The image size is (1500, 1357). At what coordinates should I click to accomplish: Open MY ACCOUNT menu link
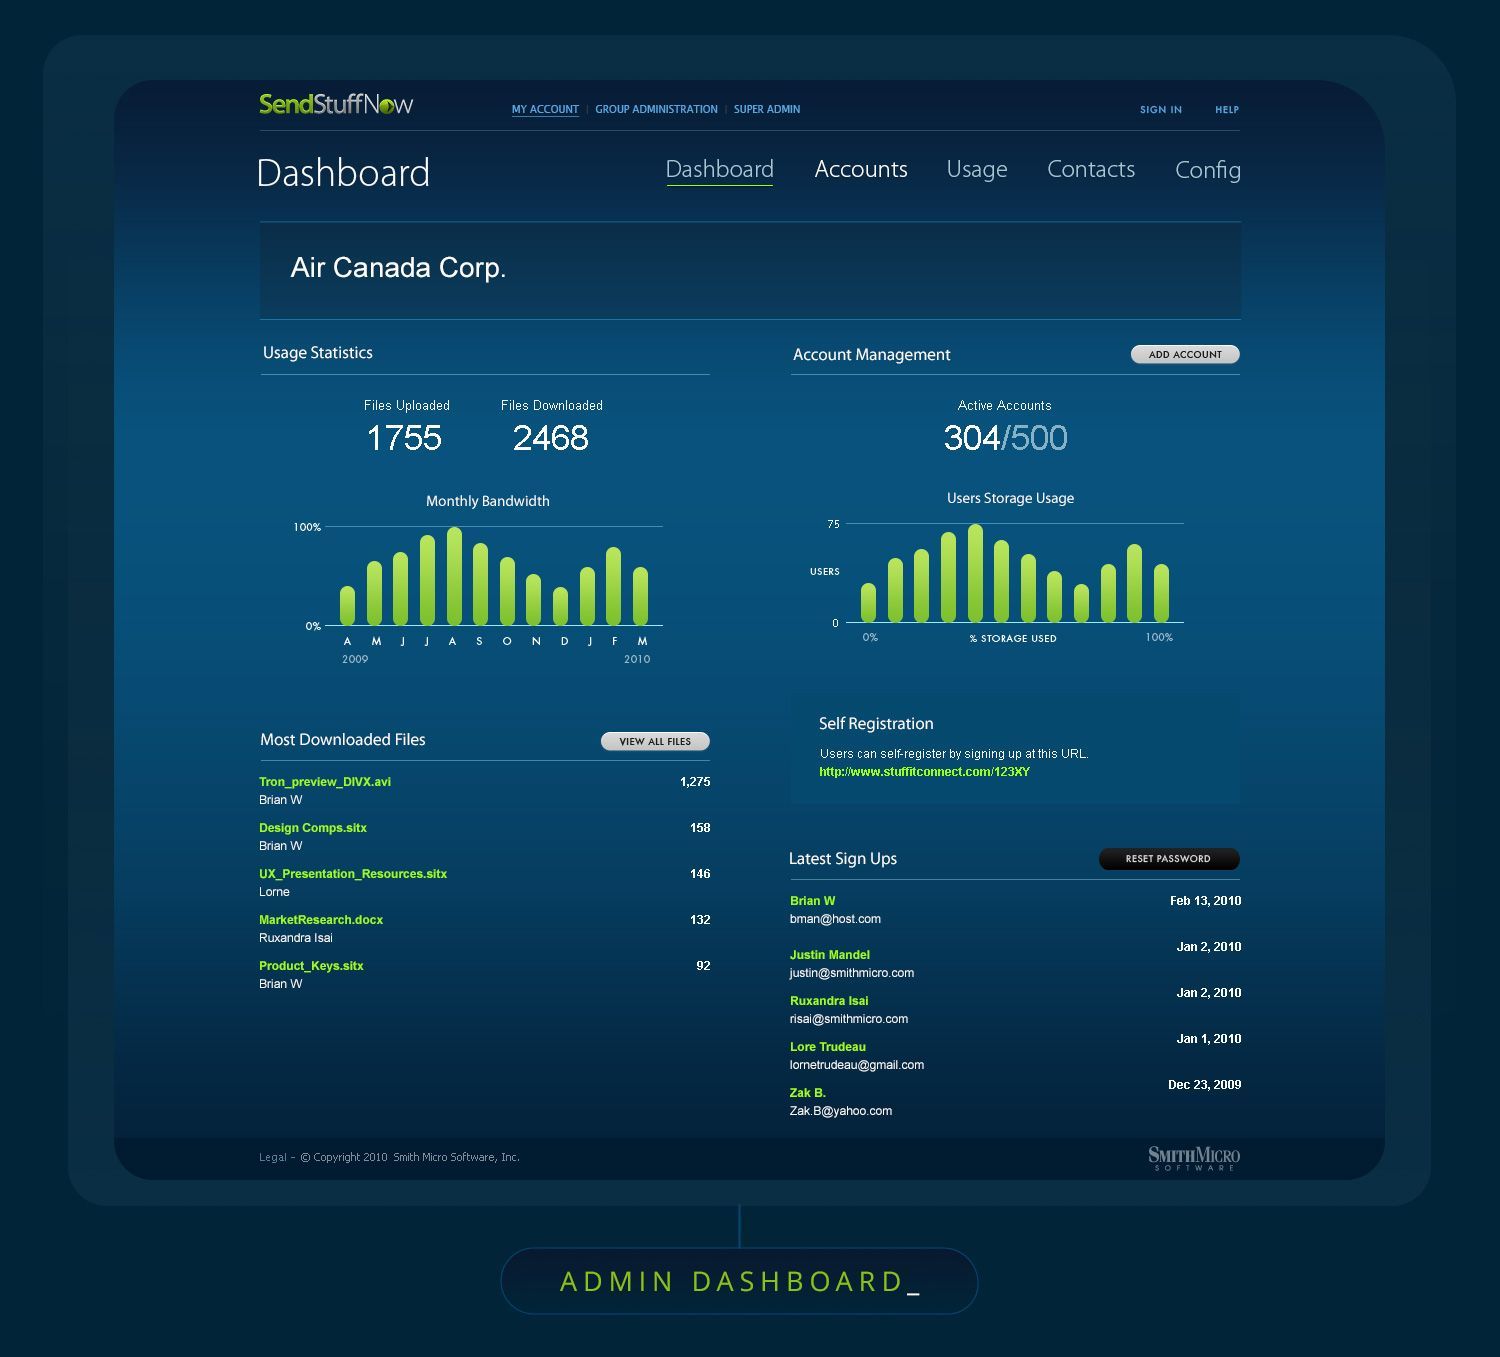pyautogui.click(x=545, y=109)
